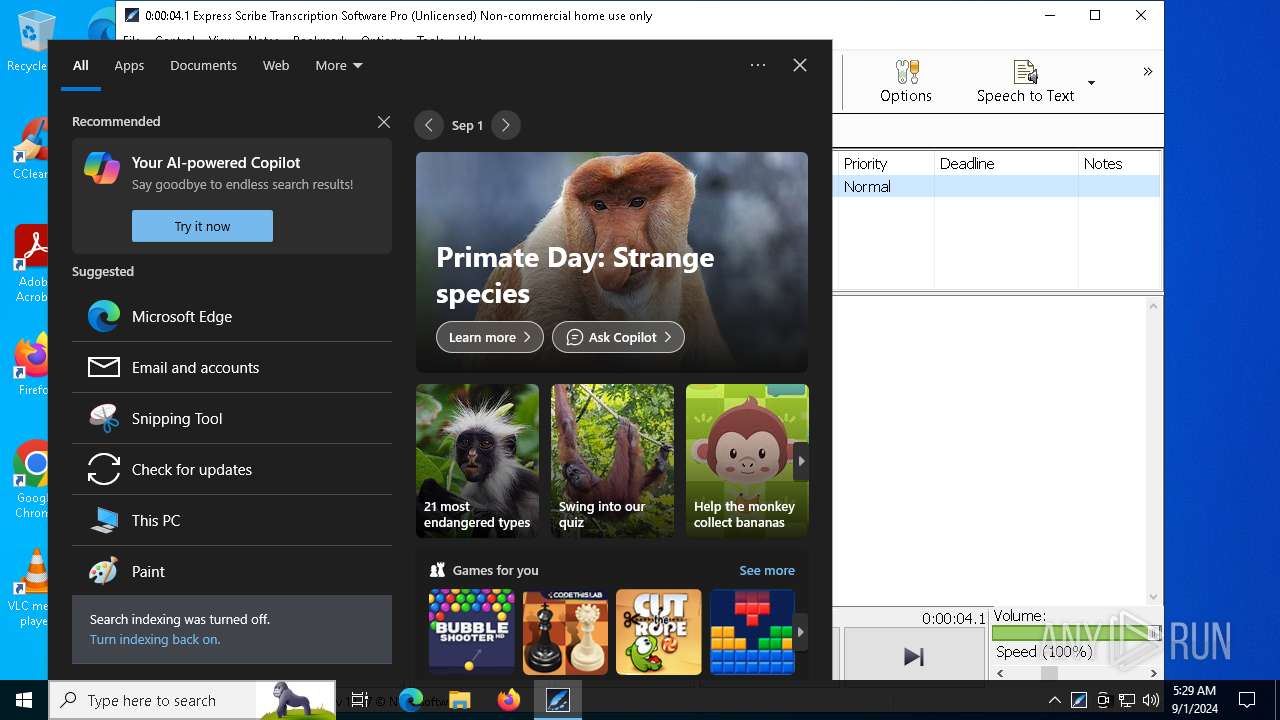Viewport: 1280px width, 720px height.
Task: Open the chess game tile
Action: 565,632
